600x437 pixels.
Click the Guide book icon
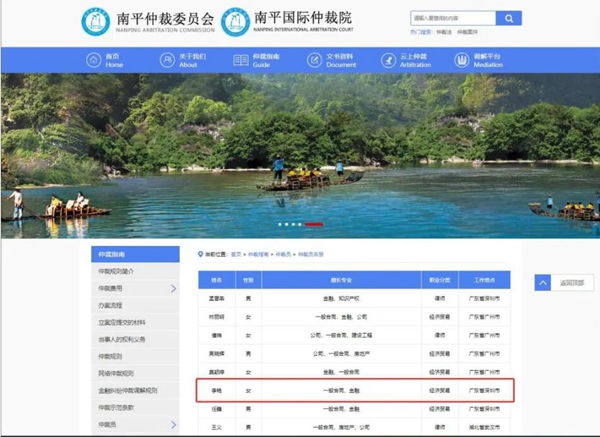click(240, 60)
